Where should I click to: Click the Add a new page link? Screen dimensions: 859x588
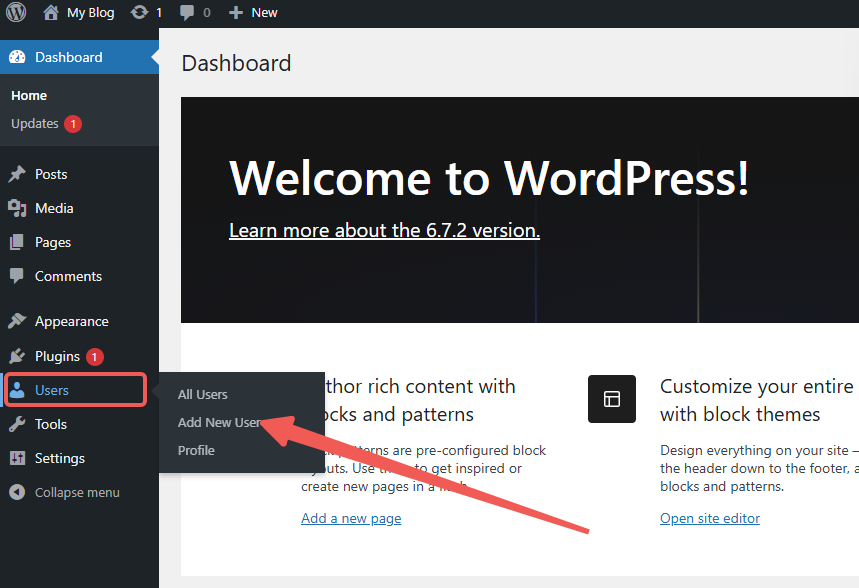click(351, 518)
